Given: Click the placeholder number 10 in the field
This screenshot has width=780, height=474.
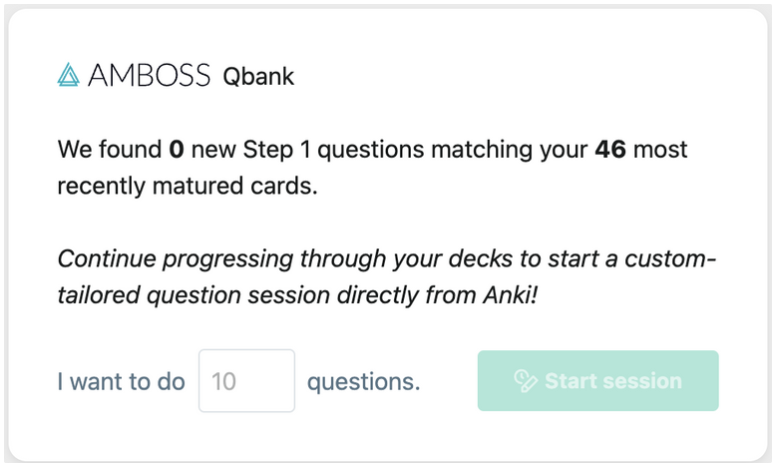Looking at the screenshot, I should (x=223, y=381).
